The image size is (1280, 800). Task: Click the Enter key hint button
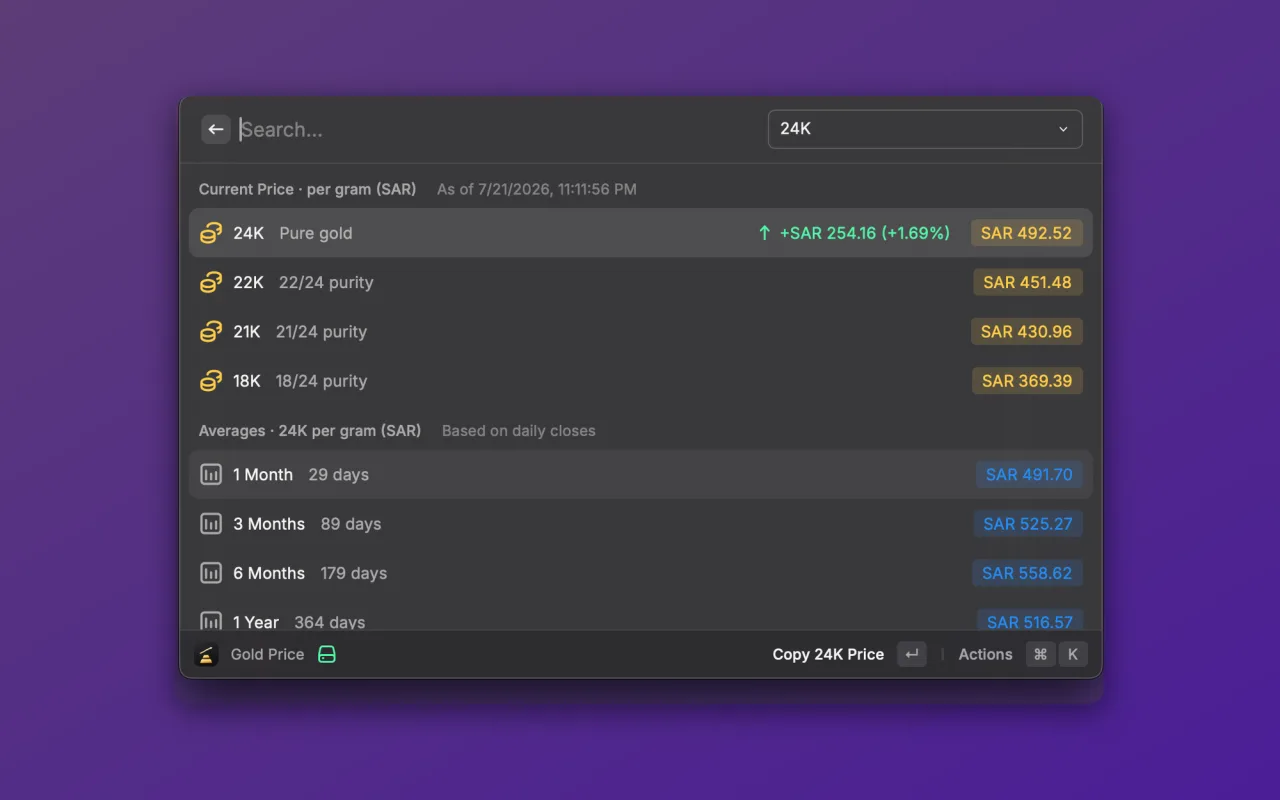(x=912, y=654)
